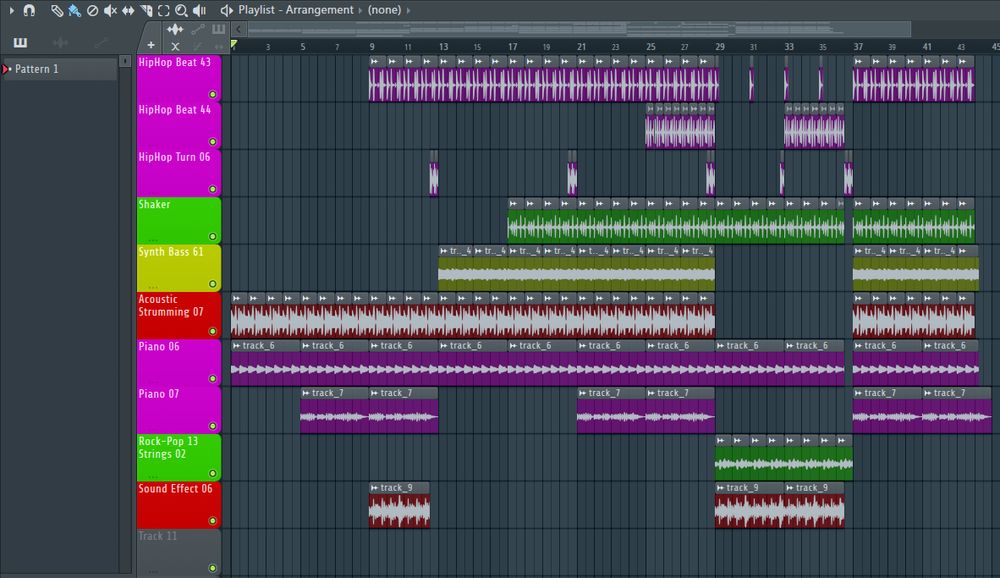Click the scroll-left arrow beside the overview

[238, 29]
